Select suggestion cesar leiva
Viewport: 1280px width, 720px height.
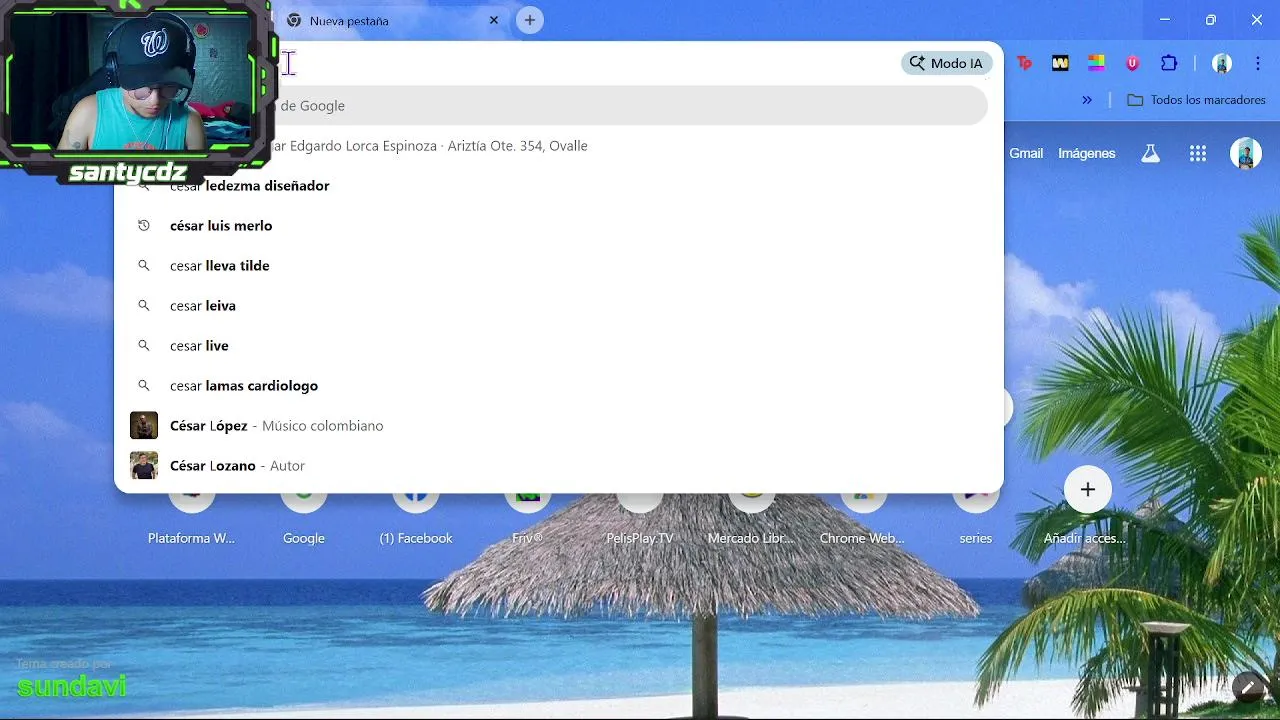[559, 306]
